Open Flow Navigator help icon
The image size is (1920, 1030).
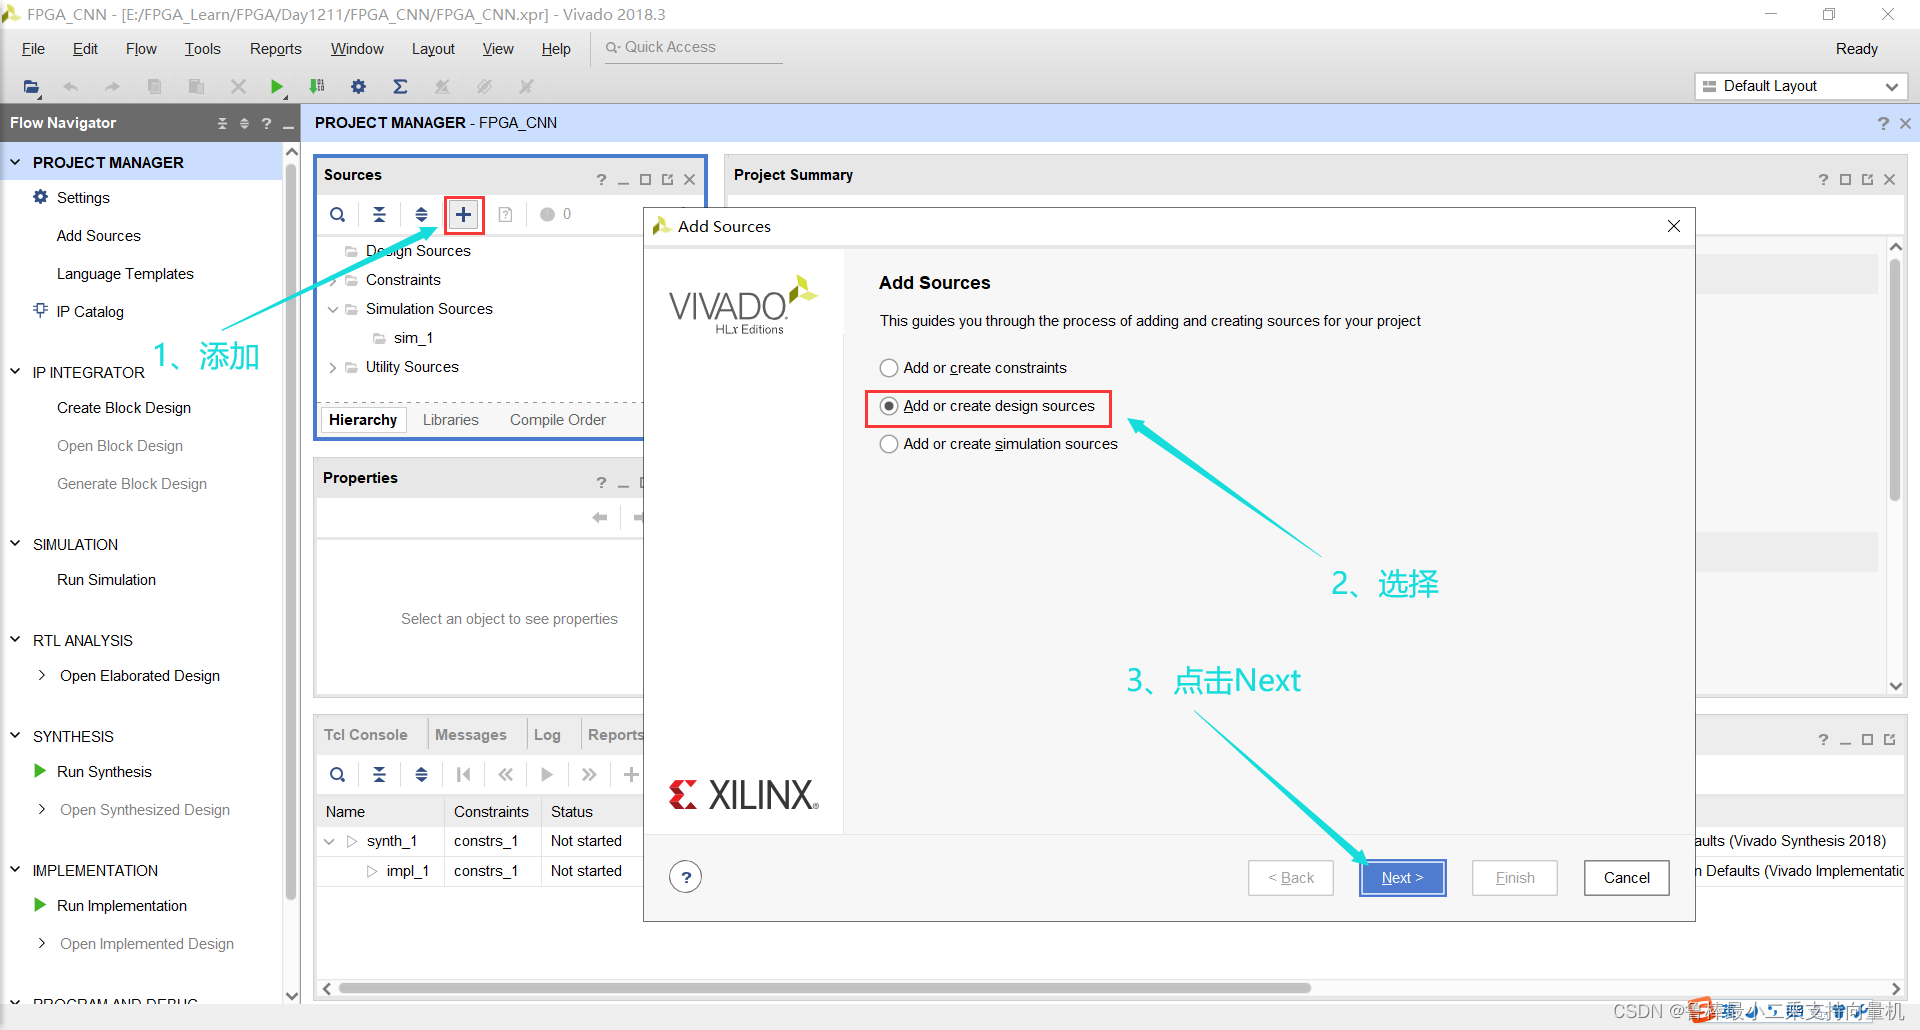point(266,123)
